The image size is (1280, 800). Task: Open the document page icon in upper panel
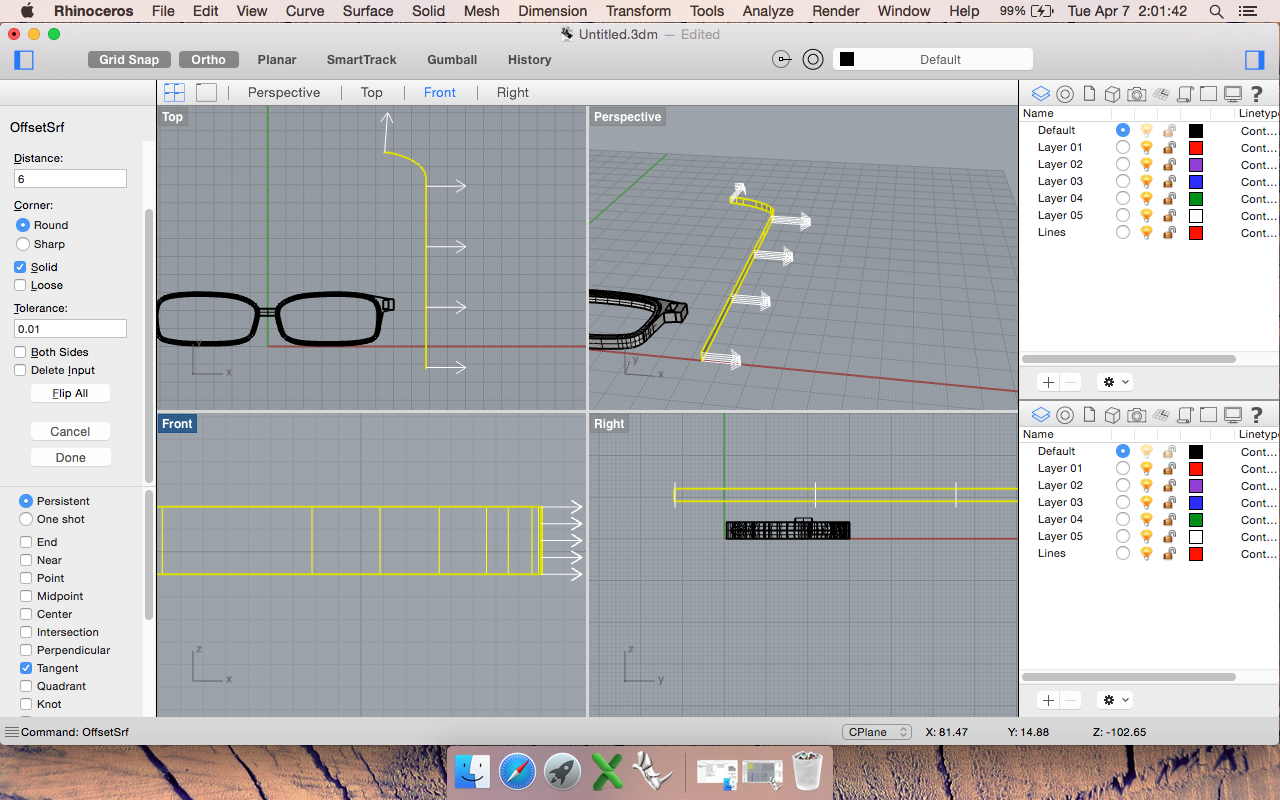coord(1089,94)
